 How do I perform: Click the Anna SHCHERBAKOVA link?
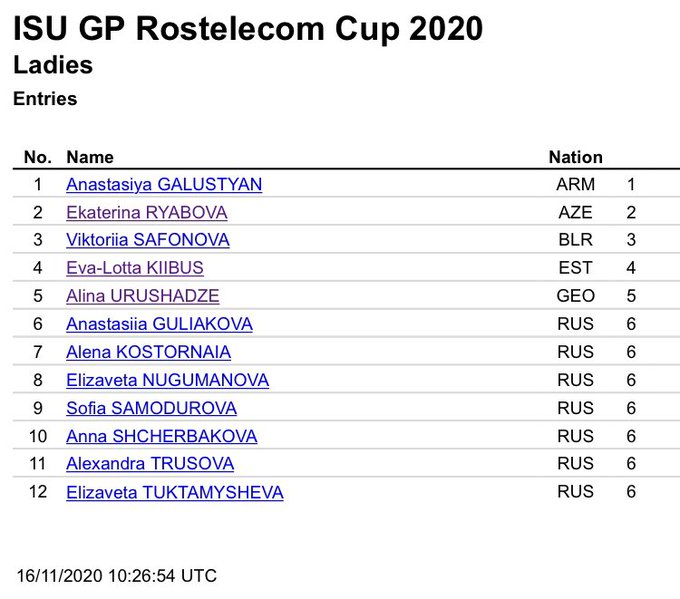pyautogui.click(x=161, y=436)
